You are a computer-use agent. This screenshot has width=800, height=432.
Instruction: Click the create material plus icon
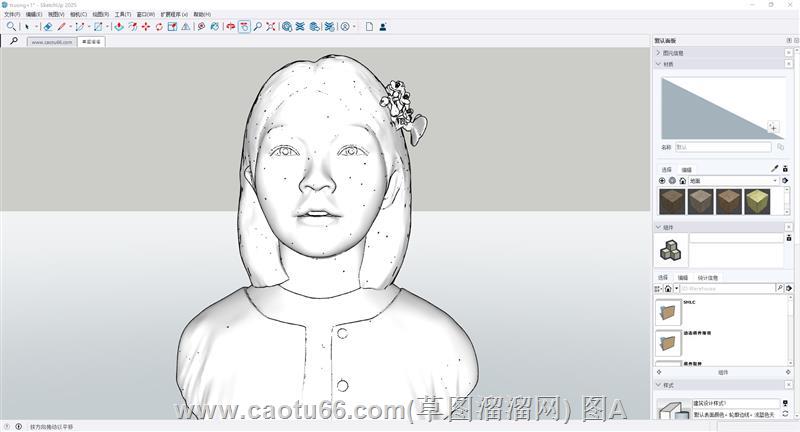tap(773, 128)
